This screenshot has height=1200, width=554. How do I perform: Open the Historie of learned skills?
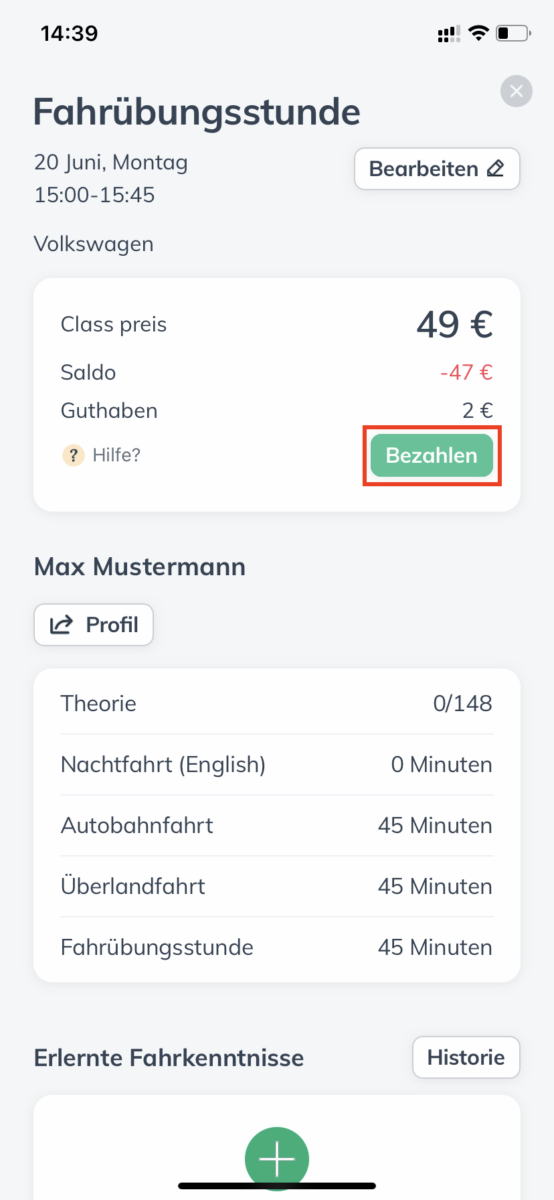[466, 1057]
